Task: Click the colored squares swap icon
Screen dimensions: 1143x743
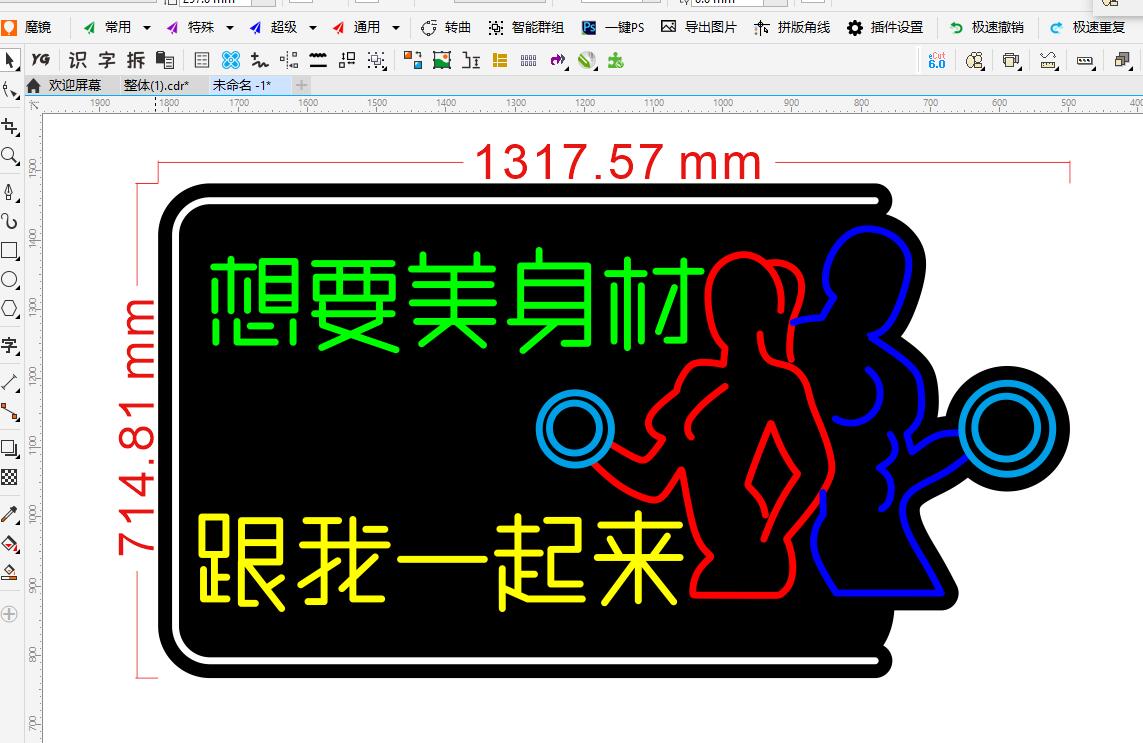Action: click(413, 60)
